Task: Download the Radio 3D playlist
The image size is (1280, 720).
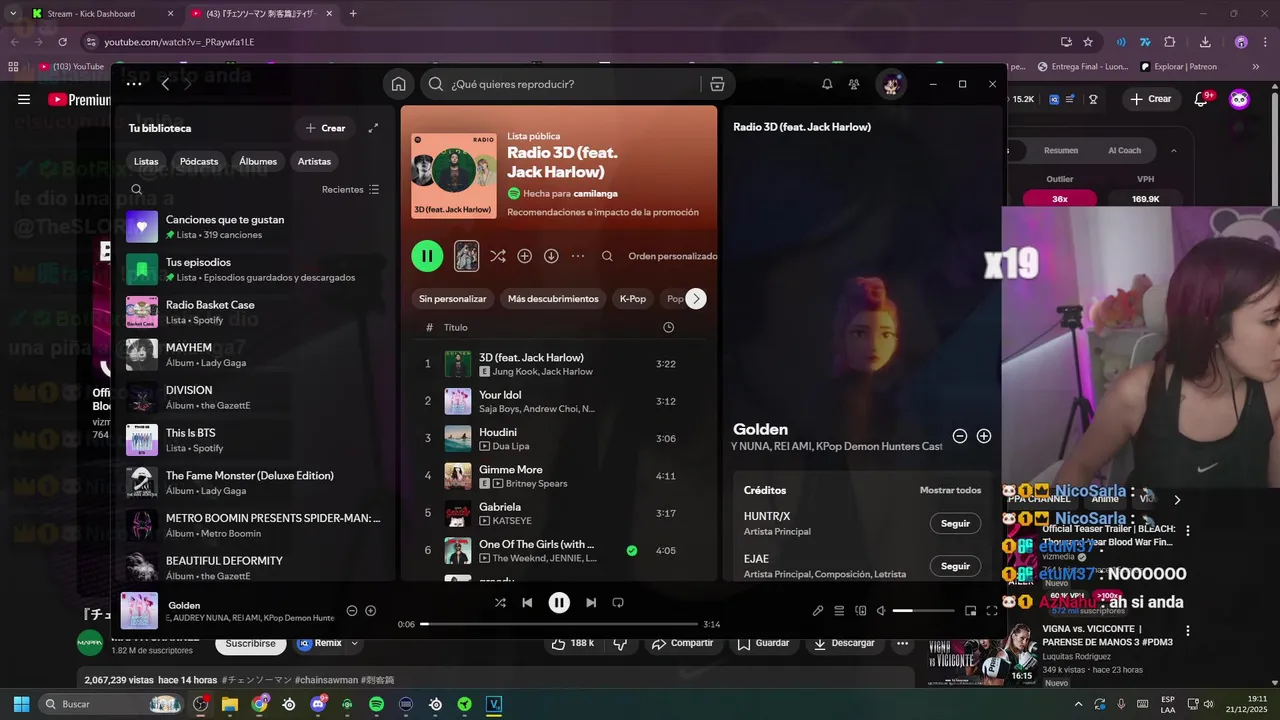Action: point(551,256)
